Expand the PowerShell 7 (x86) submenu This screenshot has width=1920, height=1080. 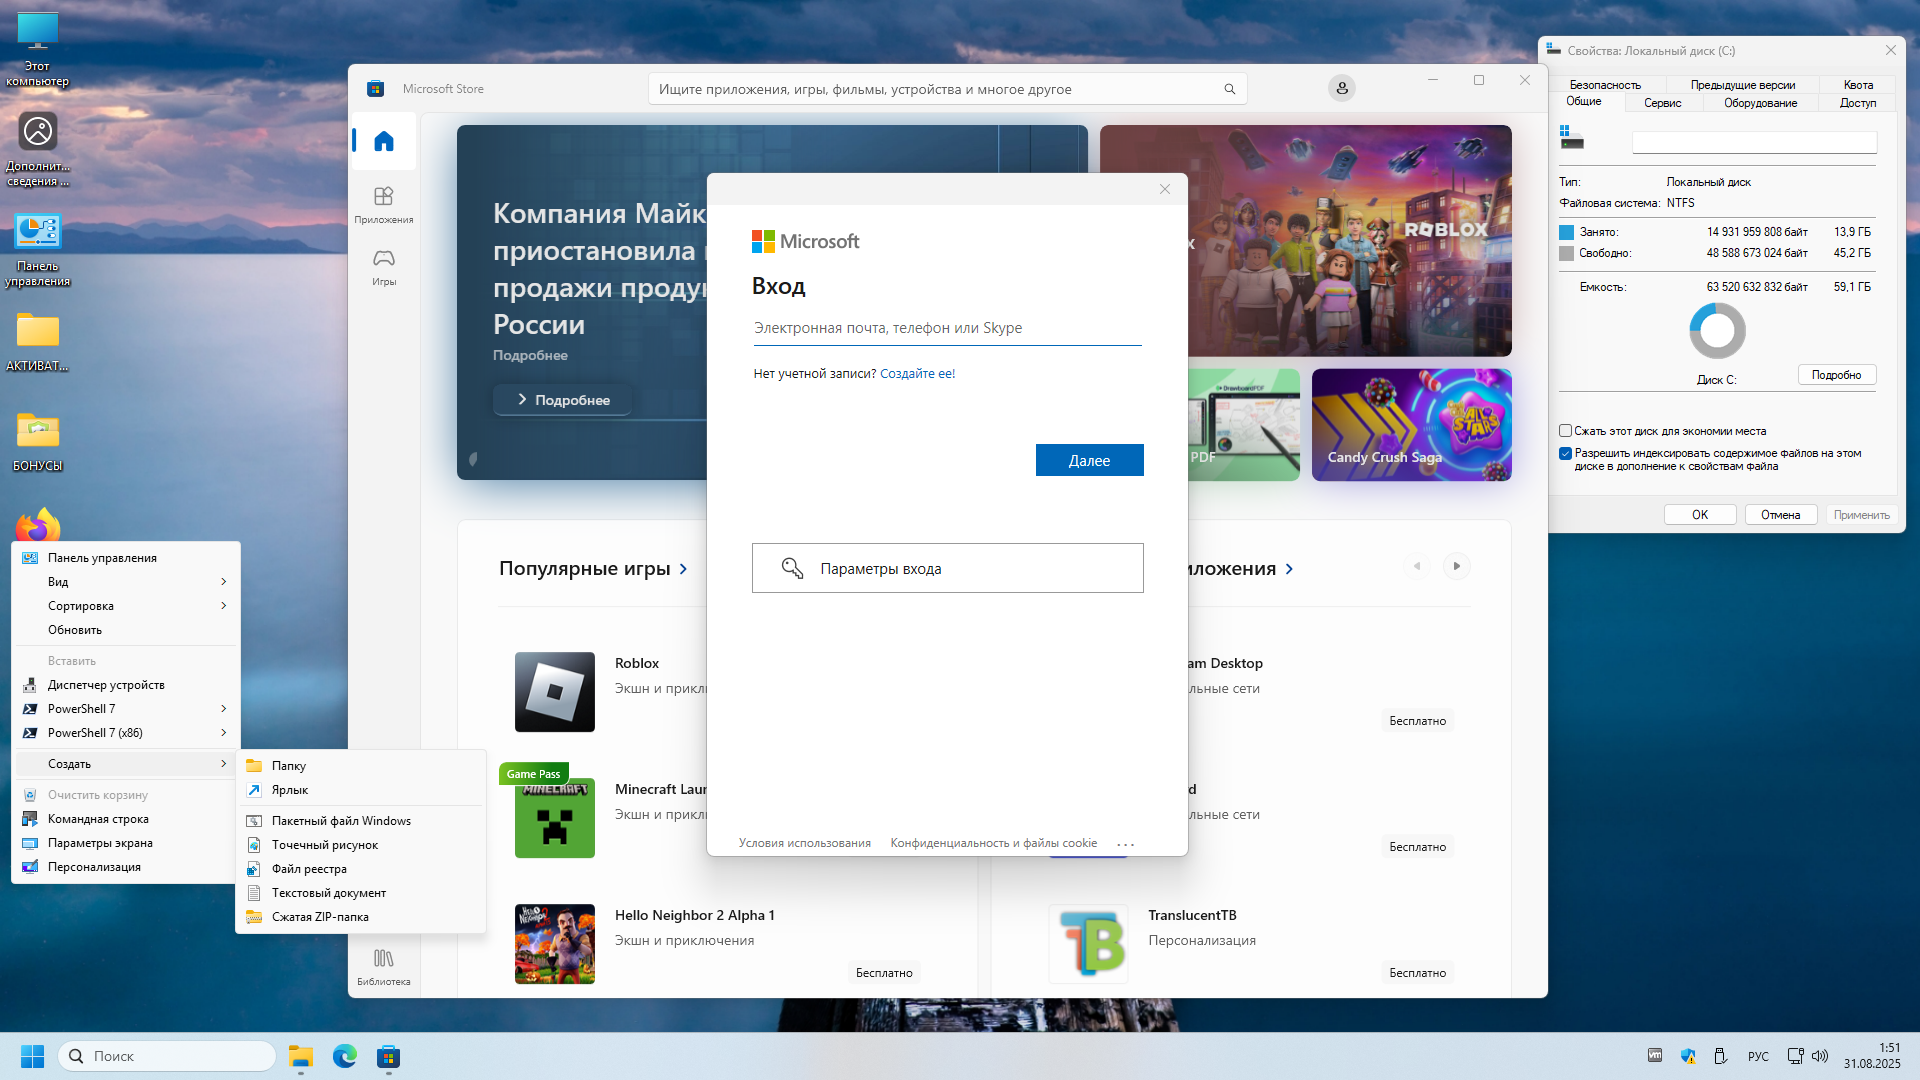tap(125, 733)
